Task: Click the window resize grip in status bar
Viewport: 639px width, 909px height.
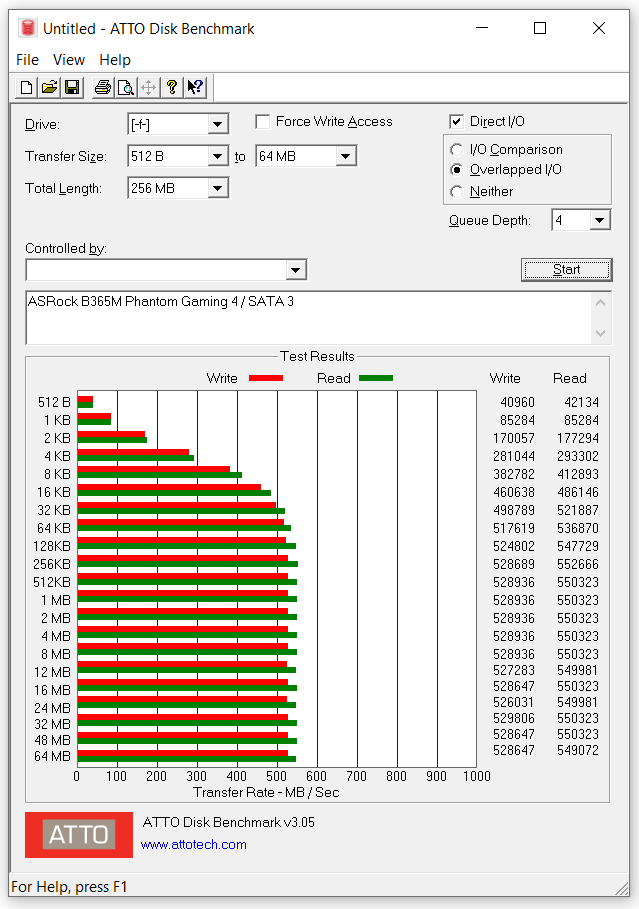Action: (622, 889)
